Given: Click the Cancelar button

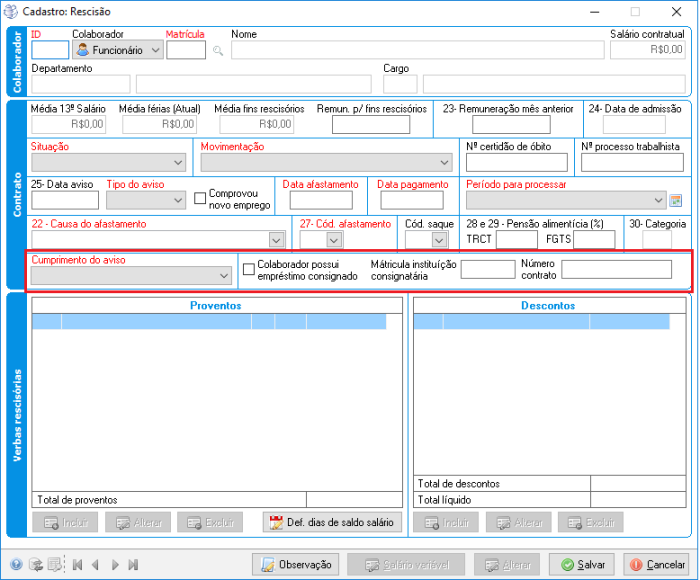Looking at the screenshot, I should click(x=655, y=565).
